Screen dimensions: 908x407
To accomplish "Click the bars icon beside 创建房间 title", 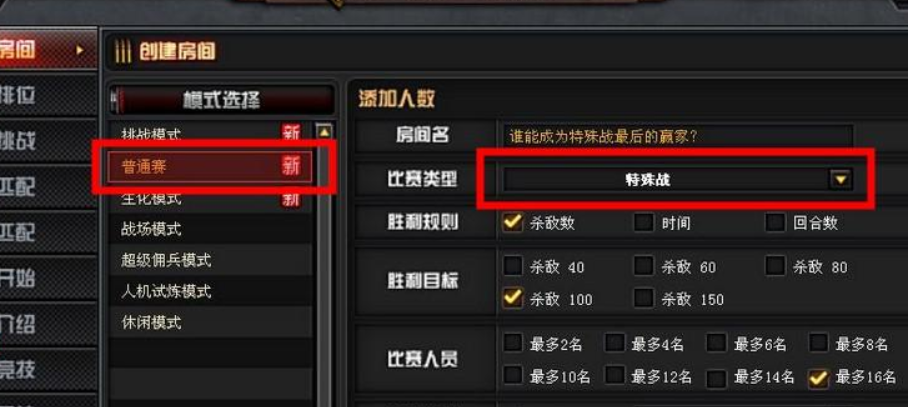I will [122, 52].
